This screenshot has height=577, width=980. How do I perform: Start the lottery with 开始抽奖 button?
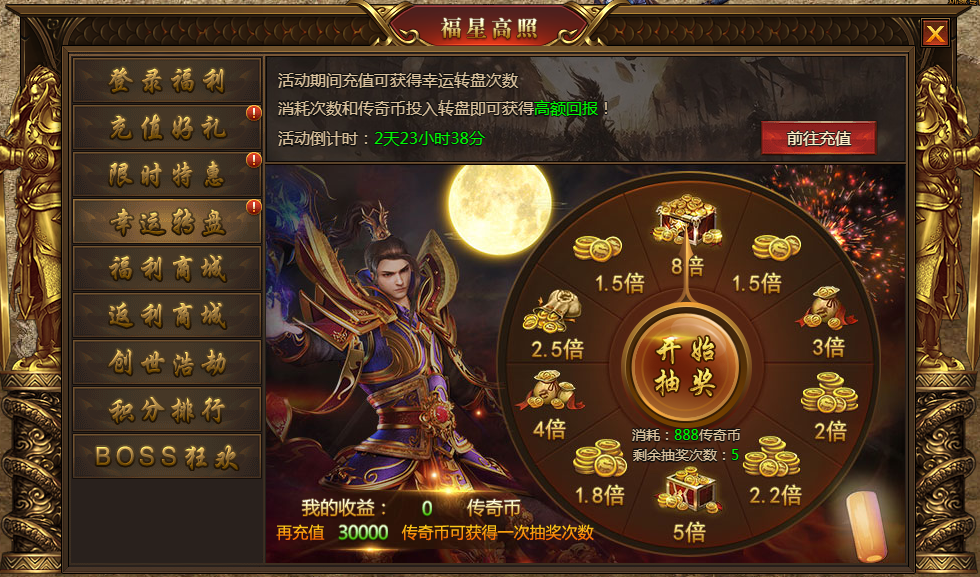686,366
